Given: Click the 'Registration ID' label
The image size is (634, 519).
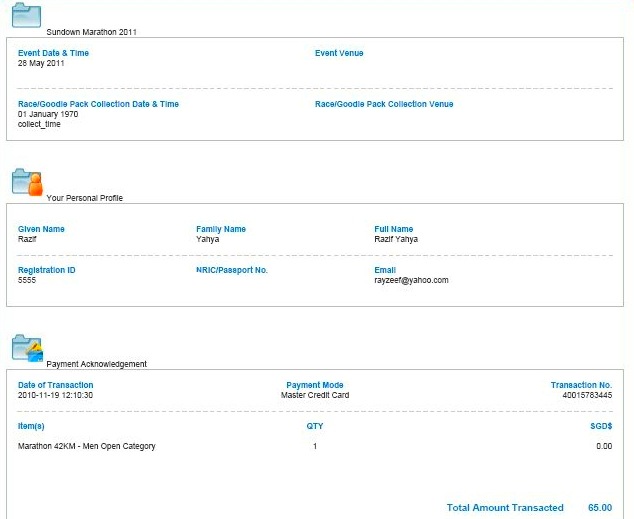Looking at the screenshot, I should [x=46, y=270].
